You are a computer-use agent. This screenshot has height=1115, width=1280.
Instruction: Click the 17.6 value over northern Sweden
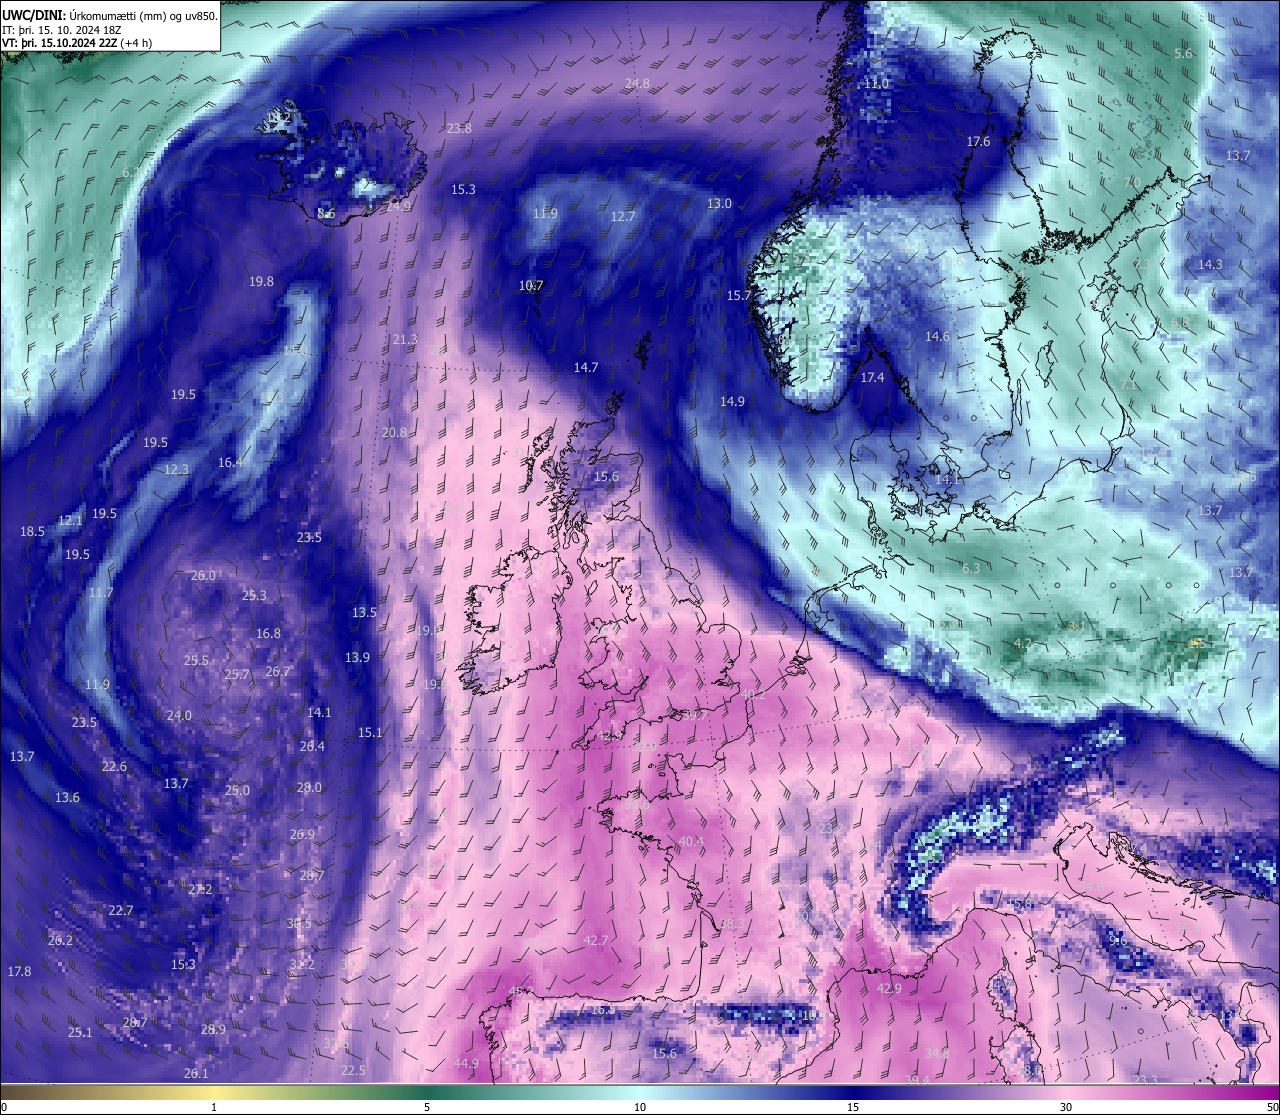978,141
